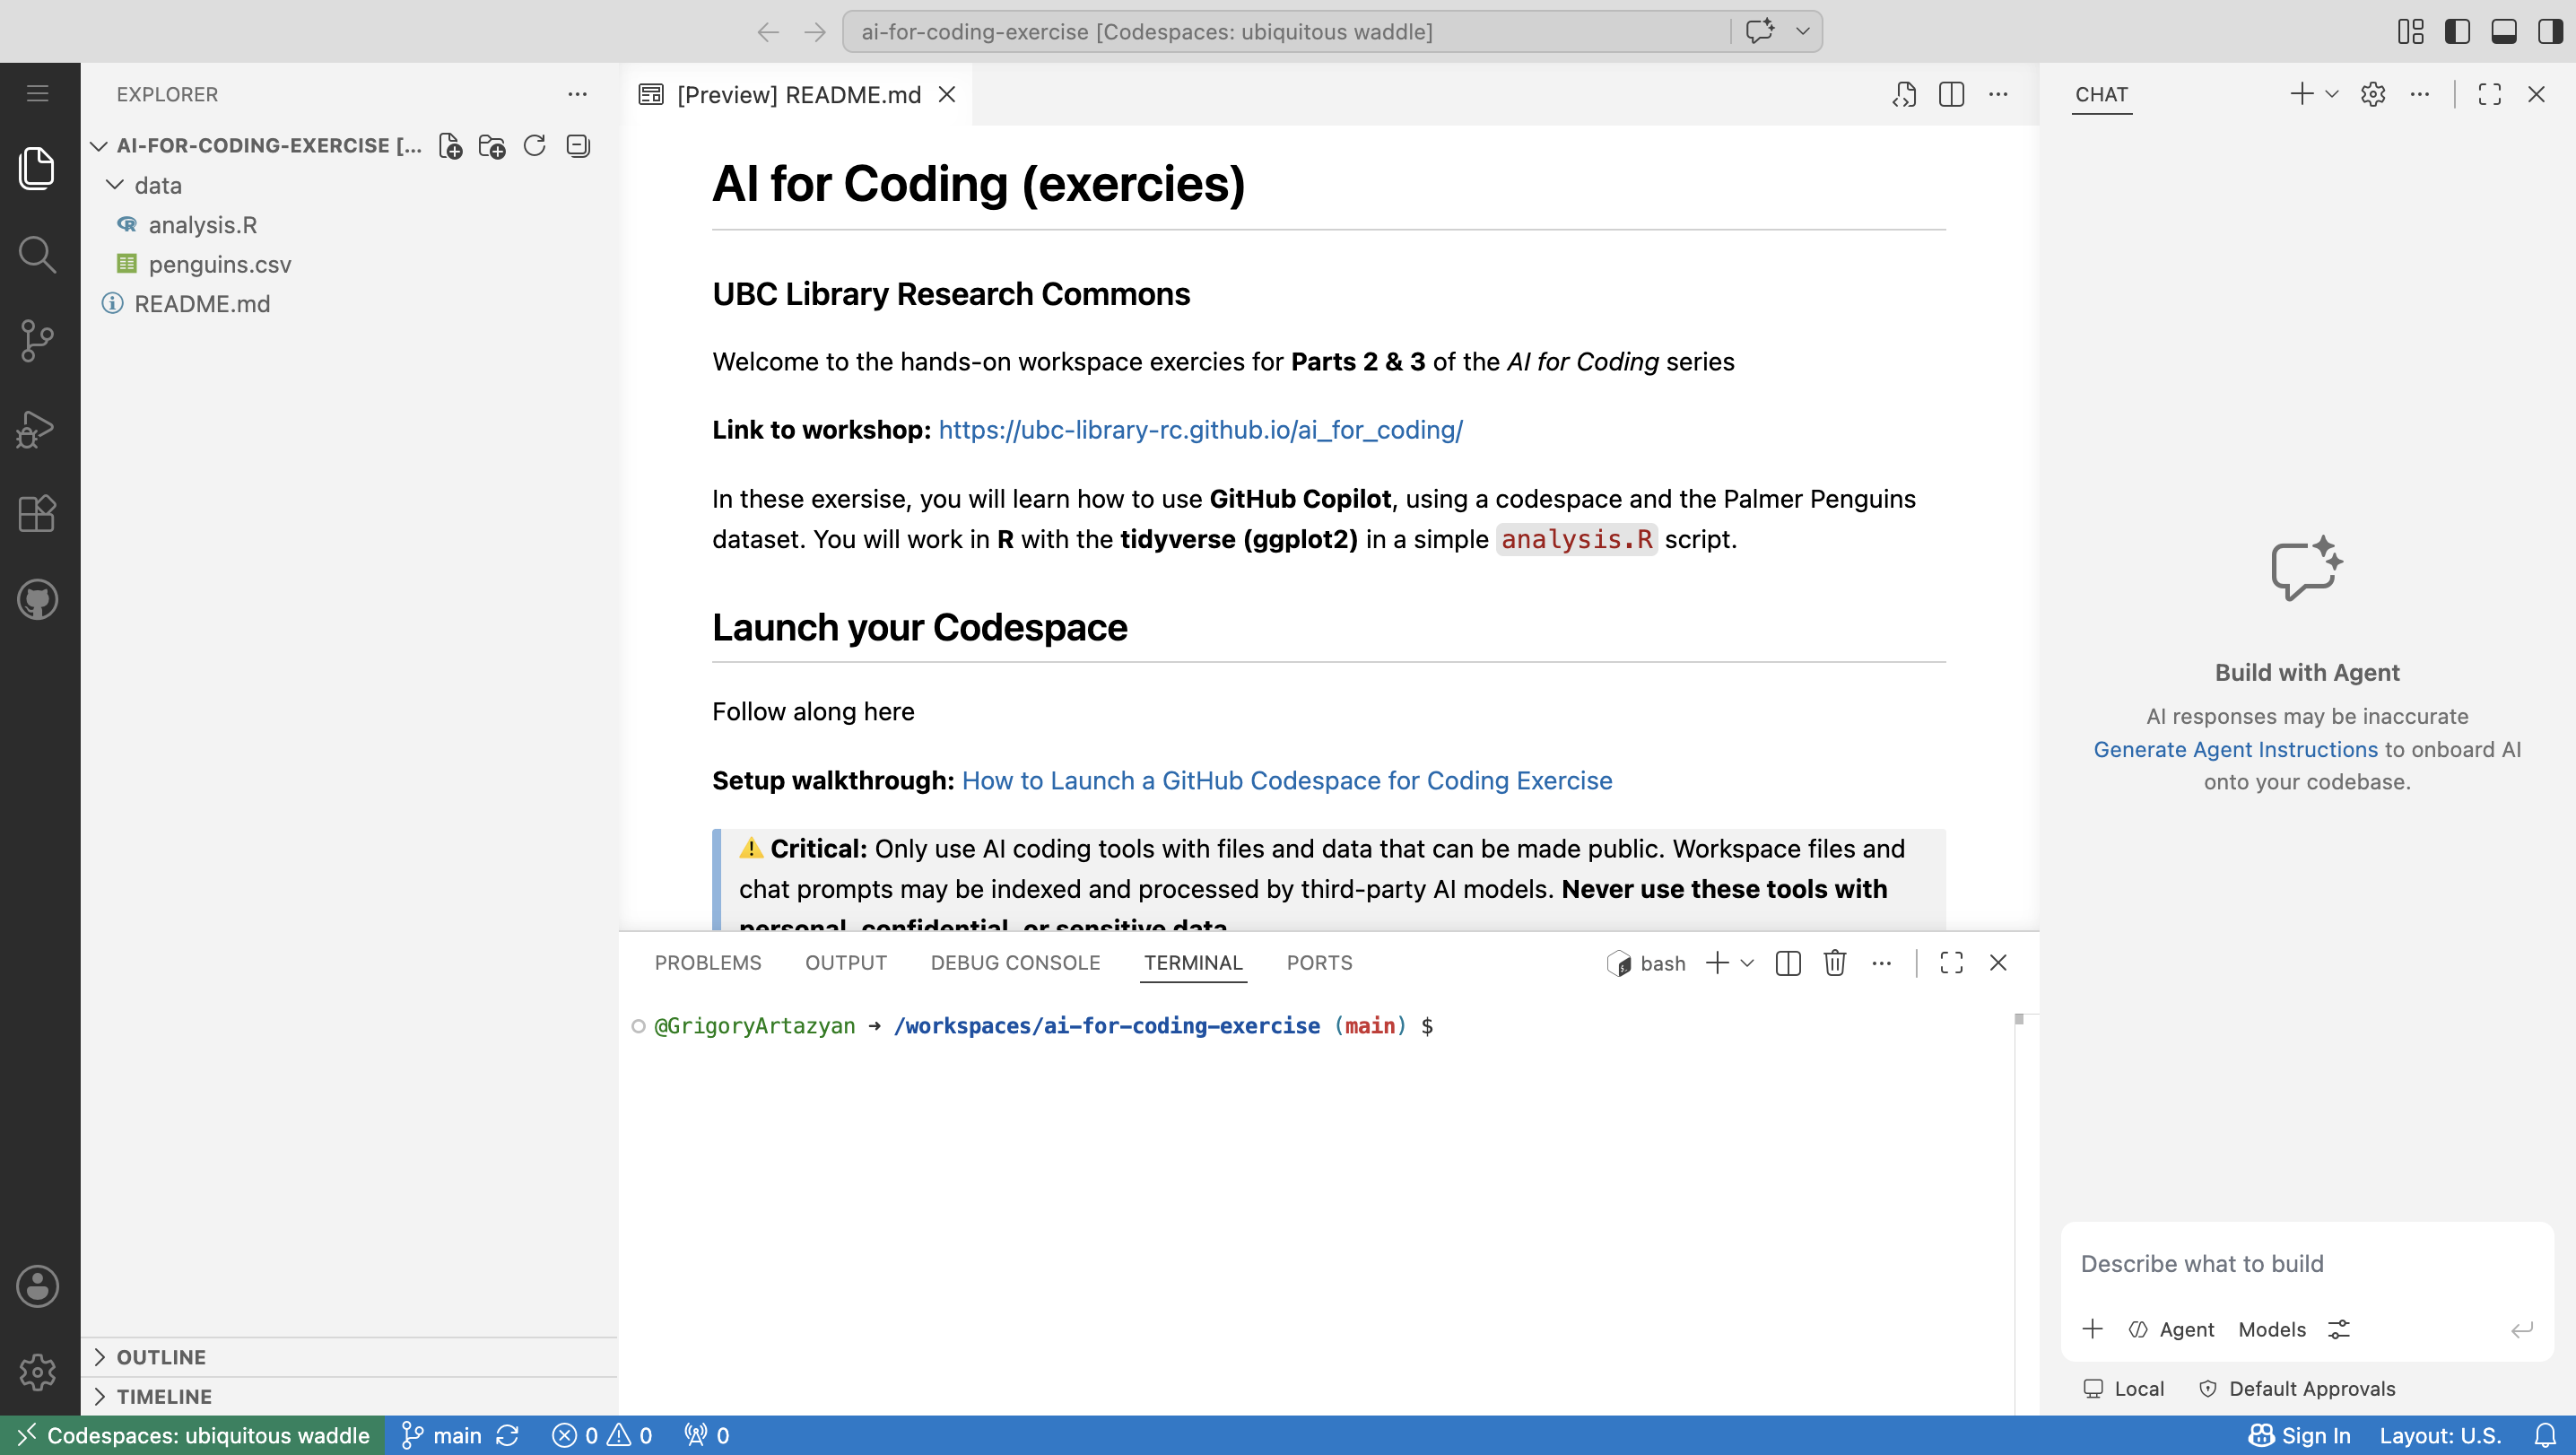Kill the terminal with trash icon
Image resolution: width=2576 pixels, height=1455 pixels.
click(x=1835, y=963)
